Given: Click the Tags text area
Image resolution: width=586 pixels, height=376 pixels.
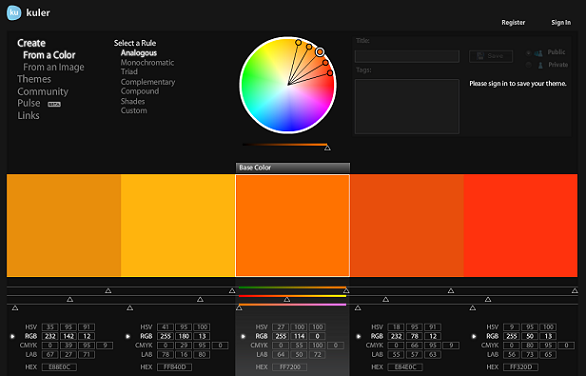Looking at the screenshot, I should (407, 106).
